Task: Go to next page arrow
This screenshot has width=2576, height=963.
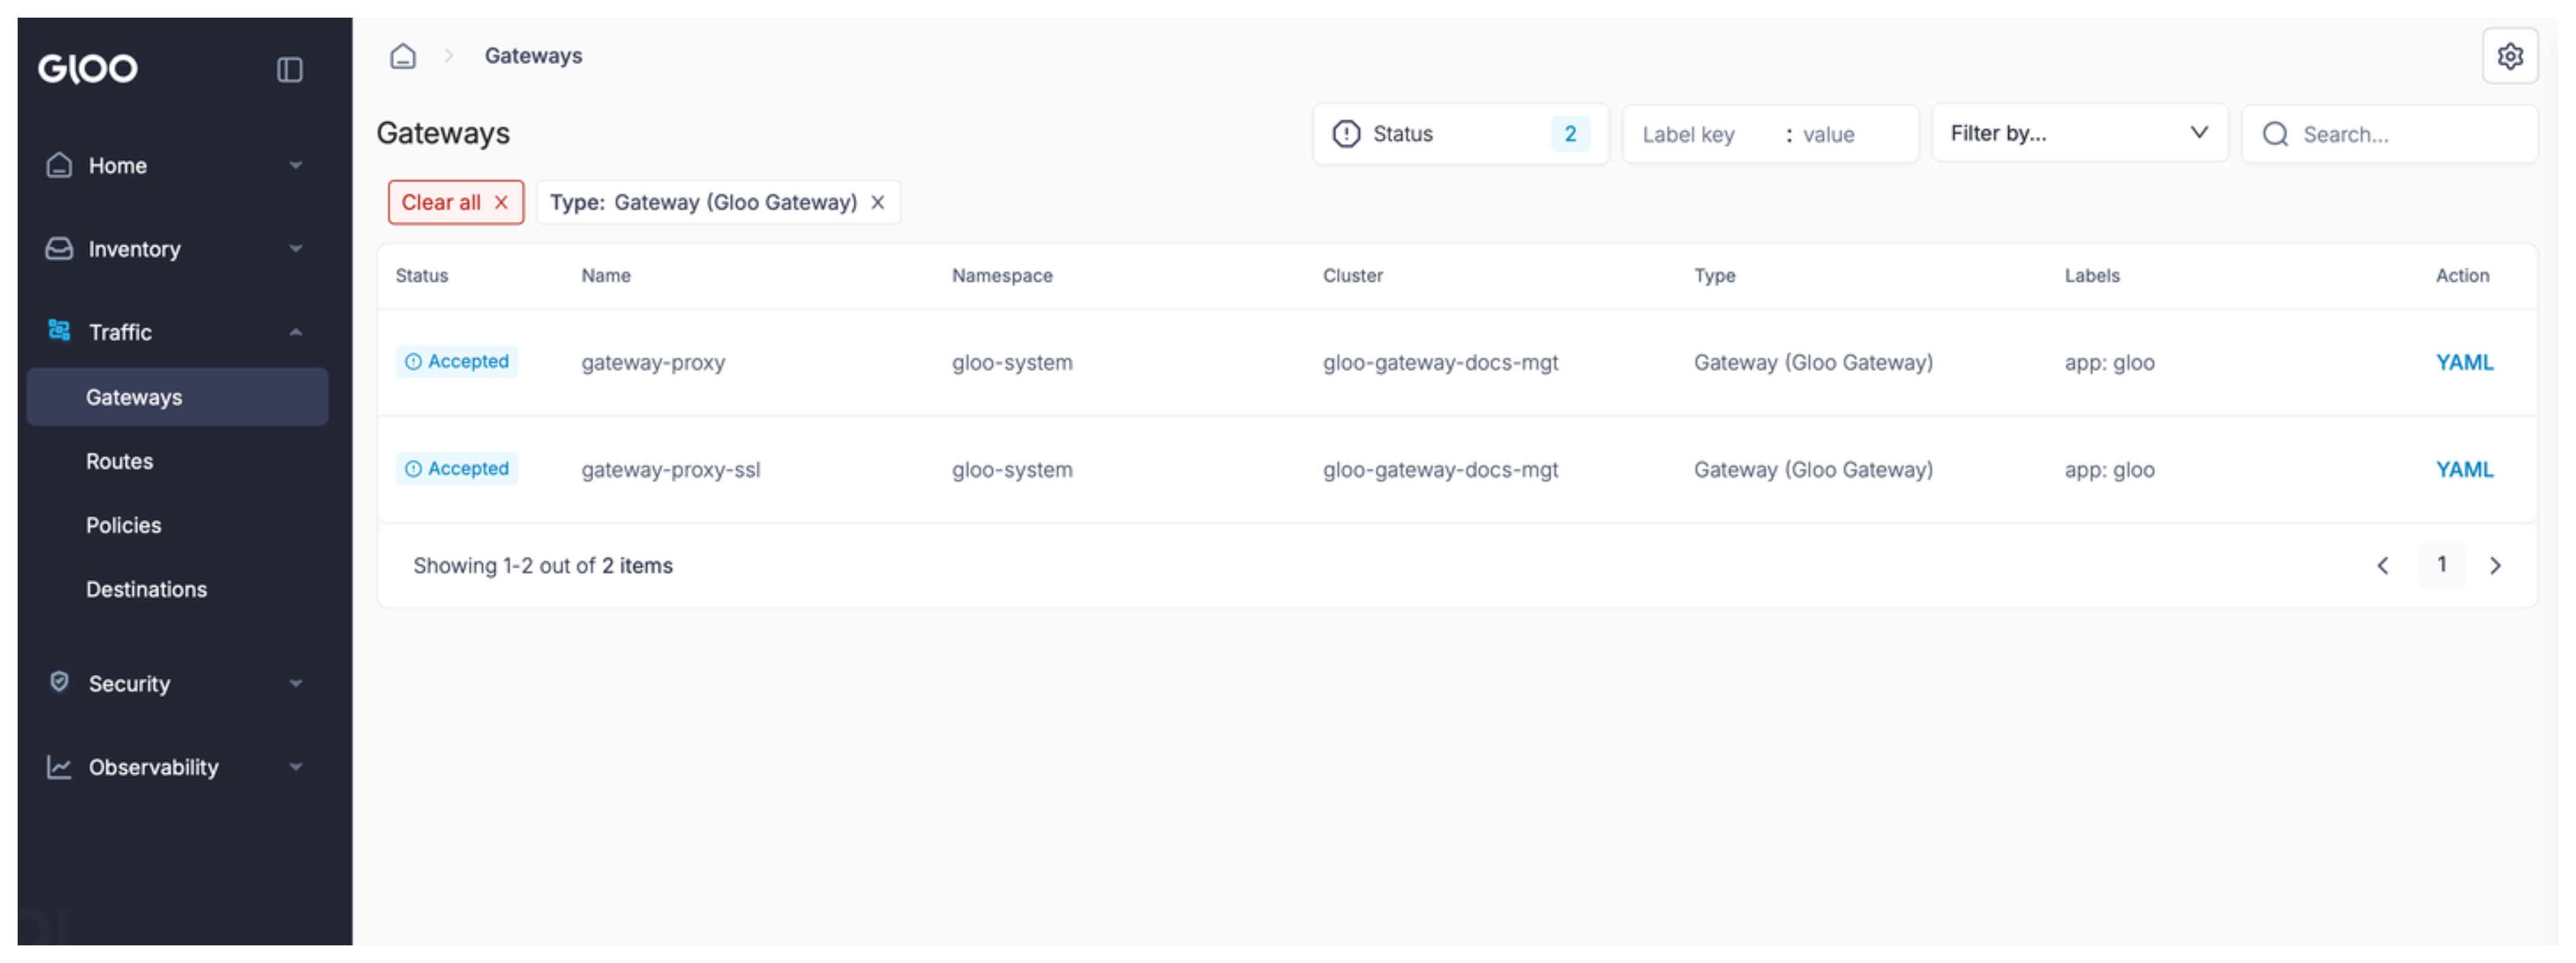Action: coord(2494,565)
